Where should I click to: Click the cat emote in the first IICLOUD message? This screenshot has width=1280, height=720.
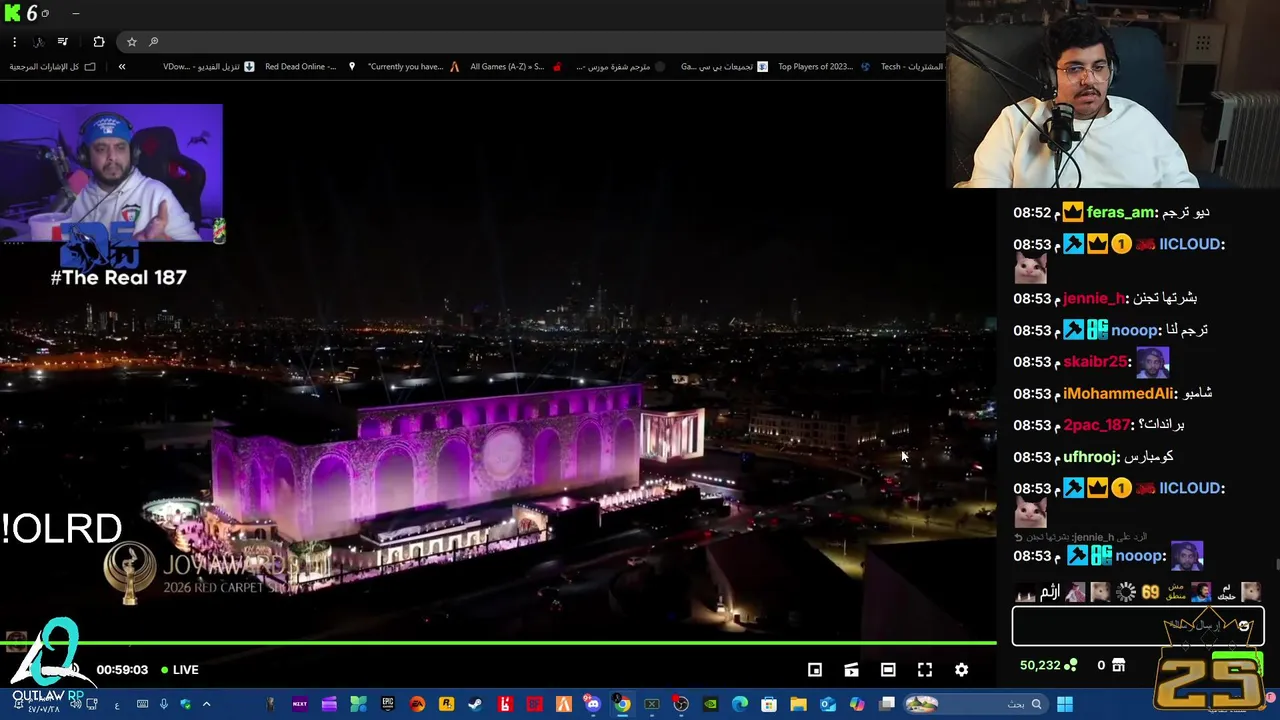pyautogui.click(x=1030, y=269)
